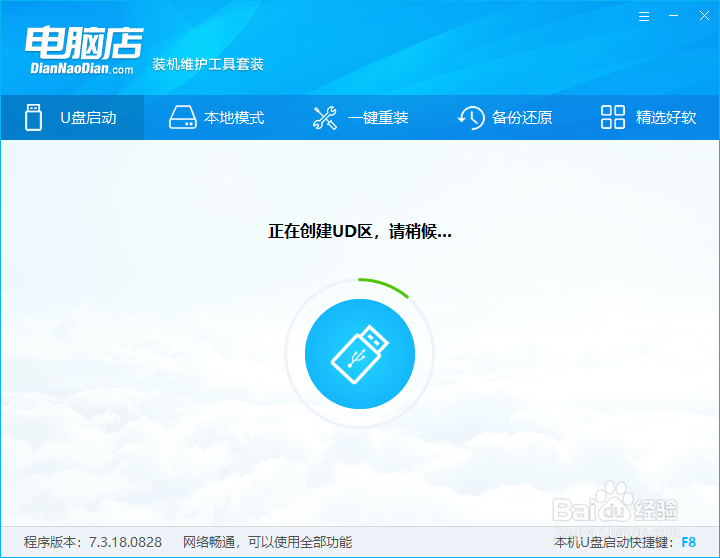Screen dimensions: 720x558
Task: Click the F8 hotkey link
Action: [688, 542]
